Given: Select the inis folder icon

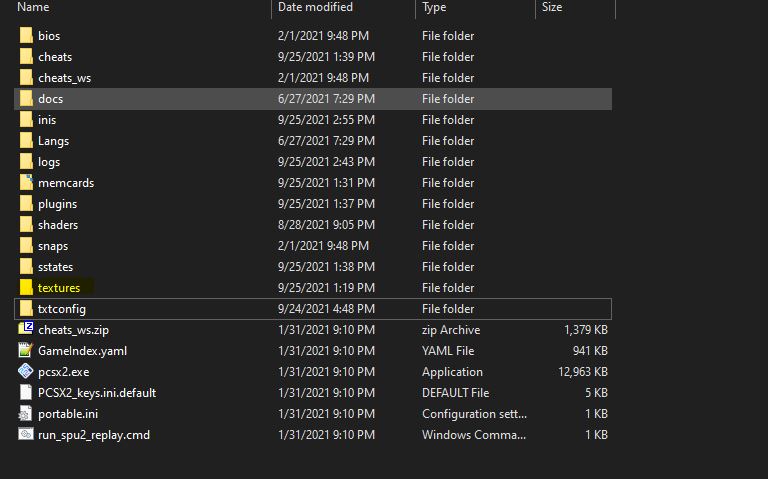Looking at the screenshot, I should click(26, 120).
